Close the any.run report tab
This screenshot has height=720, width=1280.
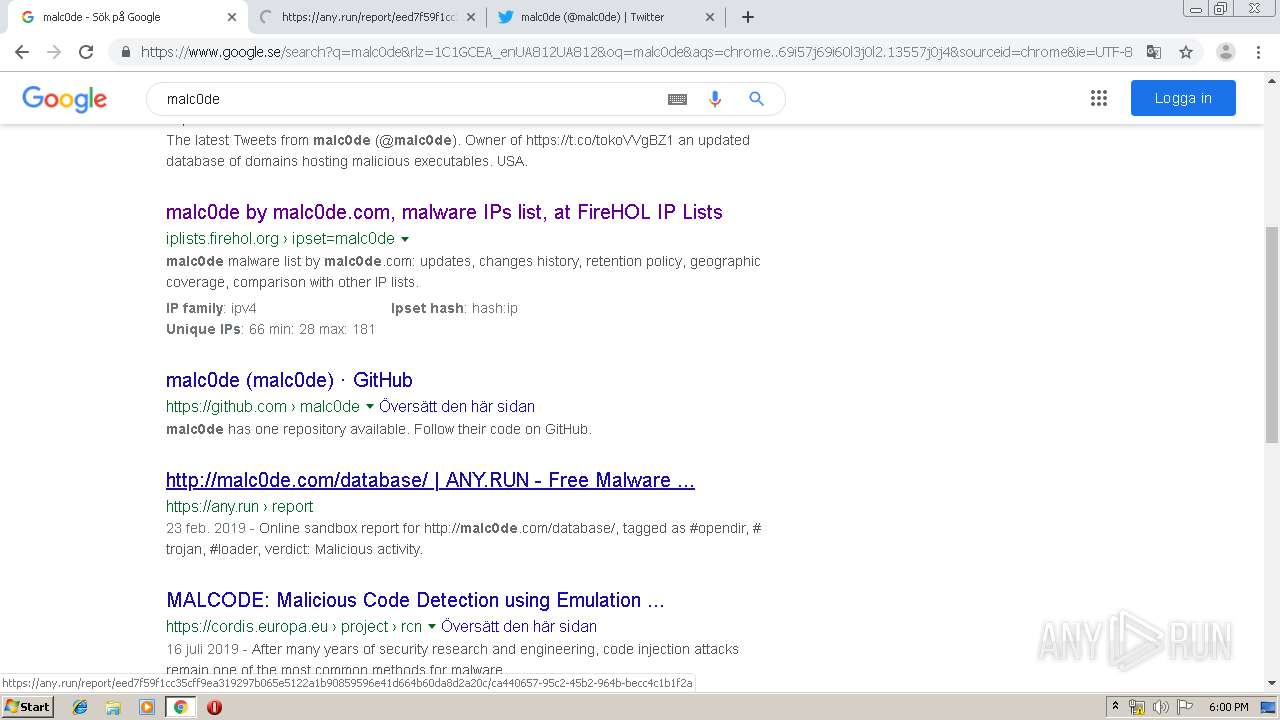click(x=471, y=17)
